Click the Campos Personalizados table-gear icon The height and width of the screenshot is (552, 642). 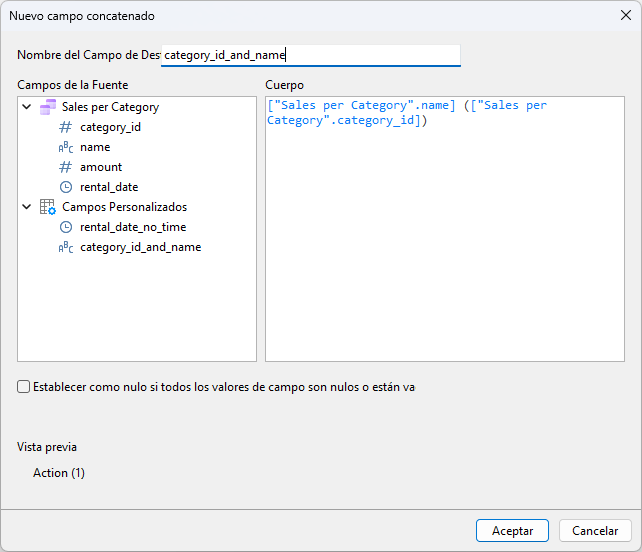(47, 207)
